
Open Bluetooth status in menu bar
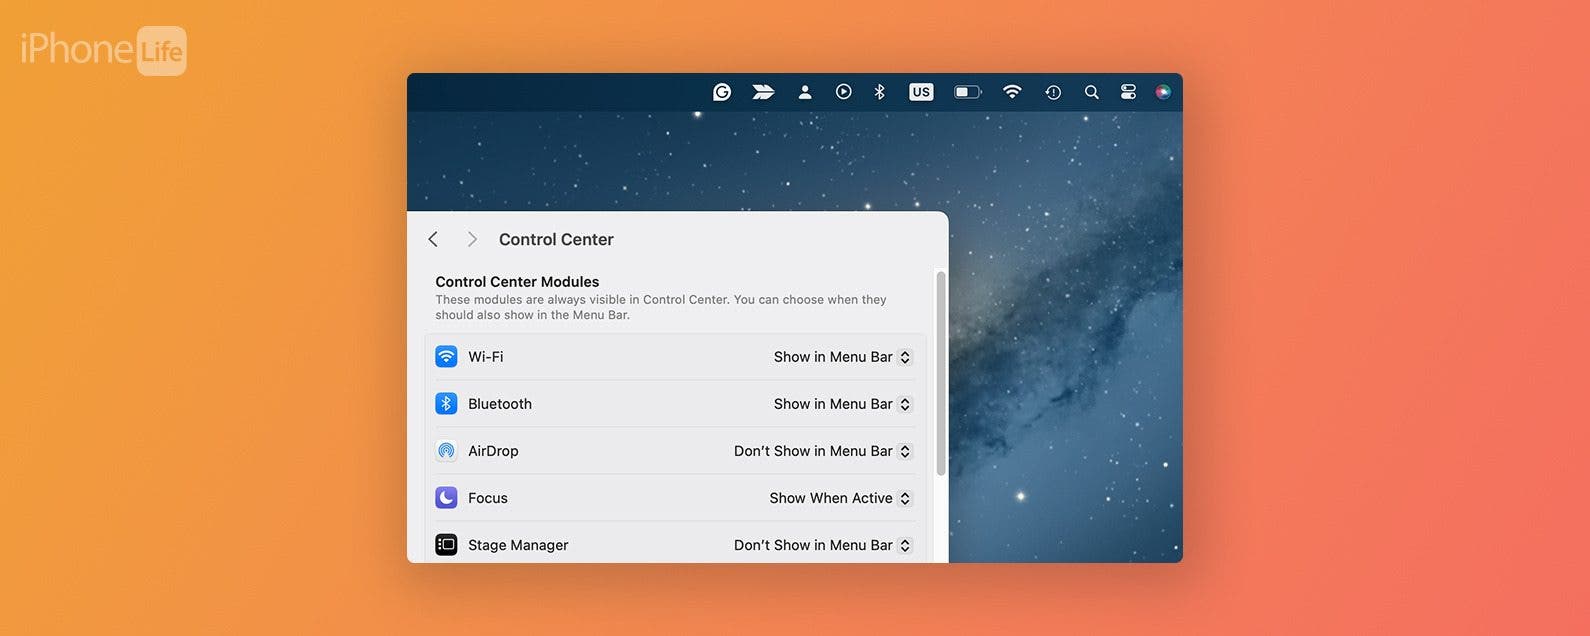[x=880, y=92]
